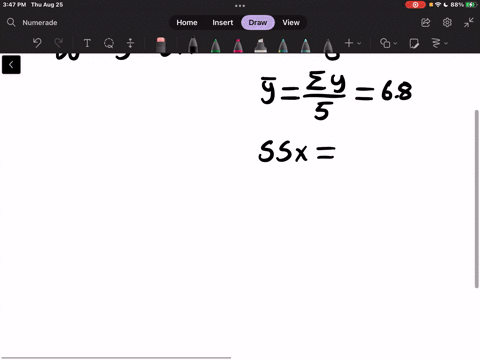Image resolution: width=480 pixels, height=360 pixels.
Task: Pick the green pen
Action: click(216, 46)
